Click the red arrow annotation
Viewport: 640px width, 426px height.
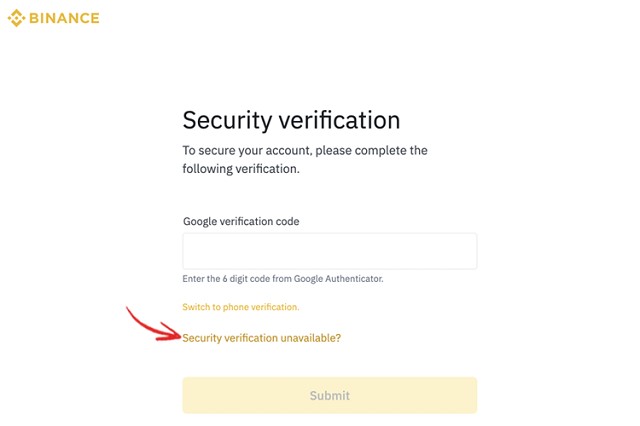(x=153, y=325)
